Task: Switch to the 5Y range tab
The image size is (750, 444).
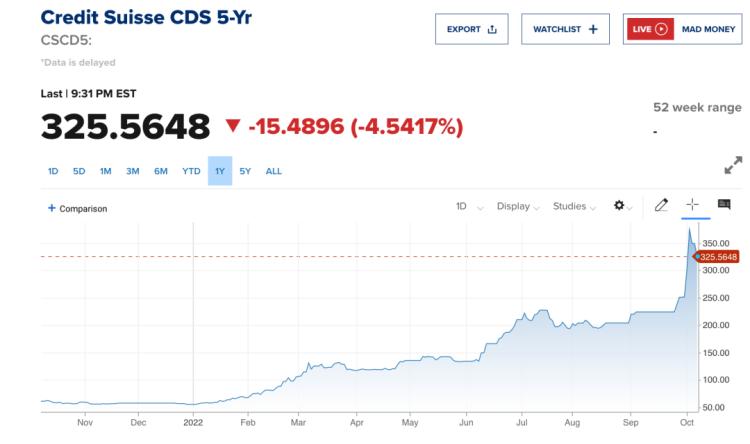Action: pyautogui.click(x=245, y=171)
